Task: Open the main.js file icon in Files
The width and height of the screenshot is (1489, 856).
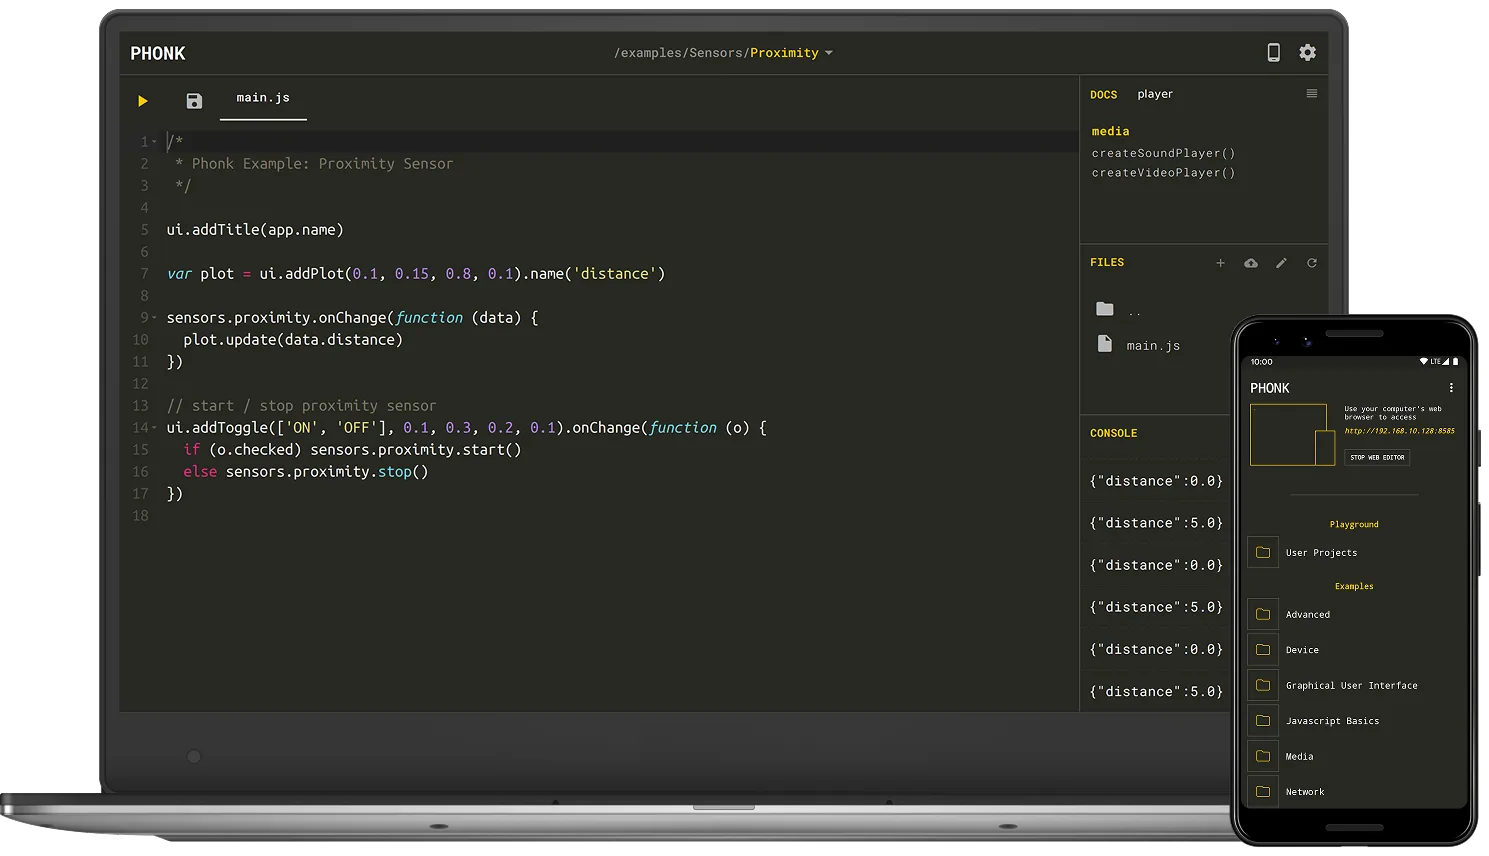Action: tap(1105, 344)
